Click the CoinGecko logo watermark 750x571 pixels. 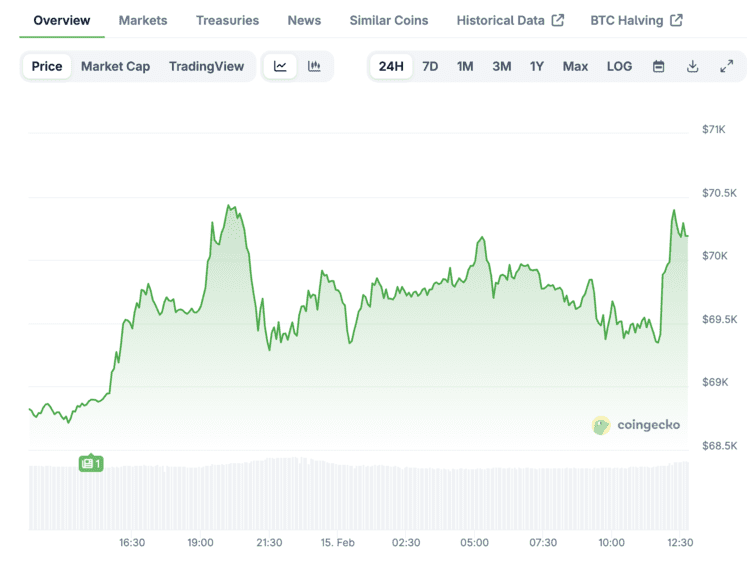coord(636,425)
